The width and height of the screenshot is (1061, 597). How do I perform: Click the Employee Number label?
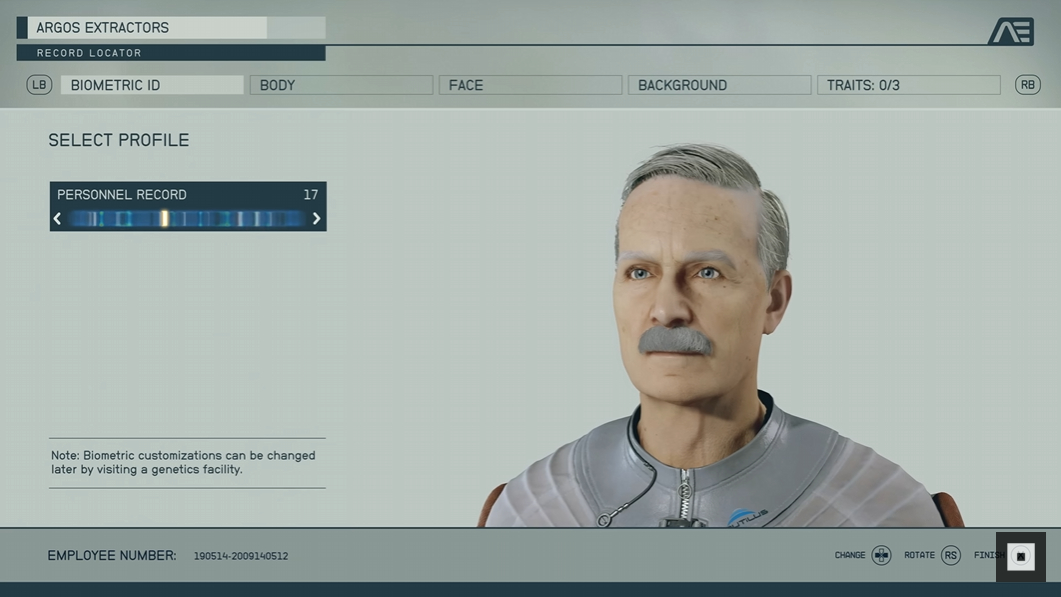pyautogui.click(x=112, y=556)
